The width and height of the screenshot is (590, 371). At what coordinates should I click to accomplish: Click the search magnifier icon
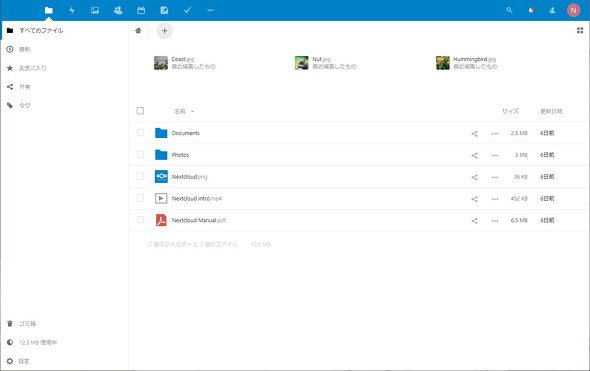coord(509,10)
